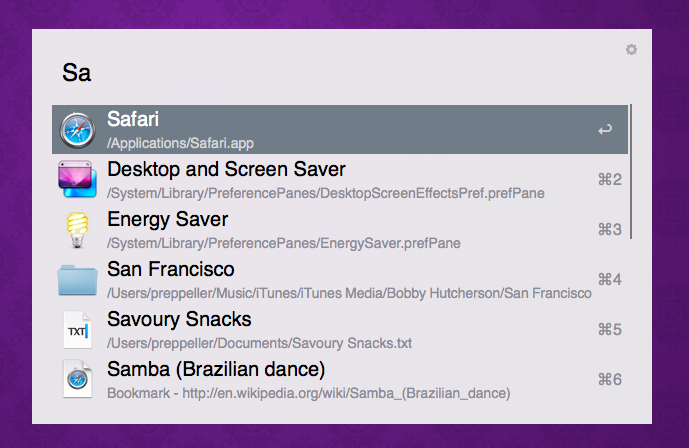689x448 pixels.
Task: Click the San Francisco folder icon
Action: click(77, 280)
